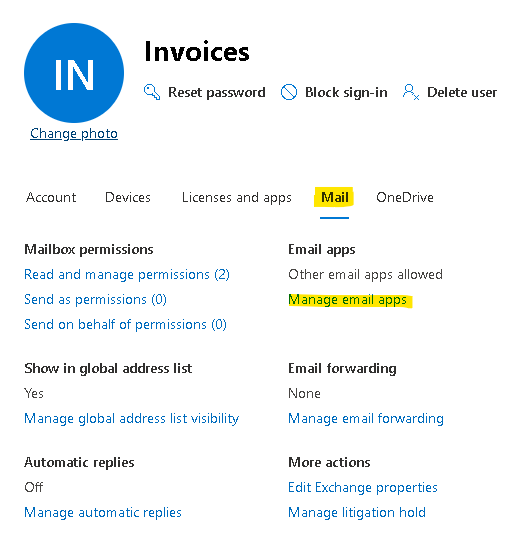Image resolution: width=527 pixels, height=559 pixels.
Task: Open Manage global address list visibility
Action: (132, 419)
